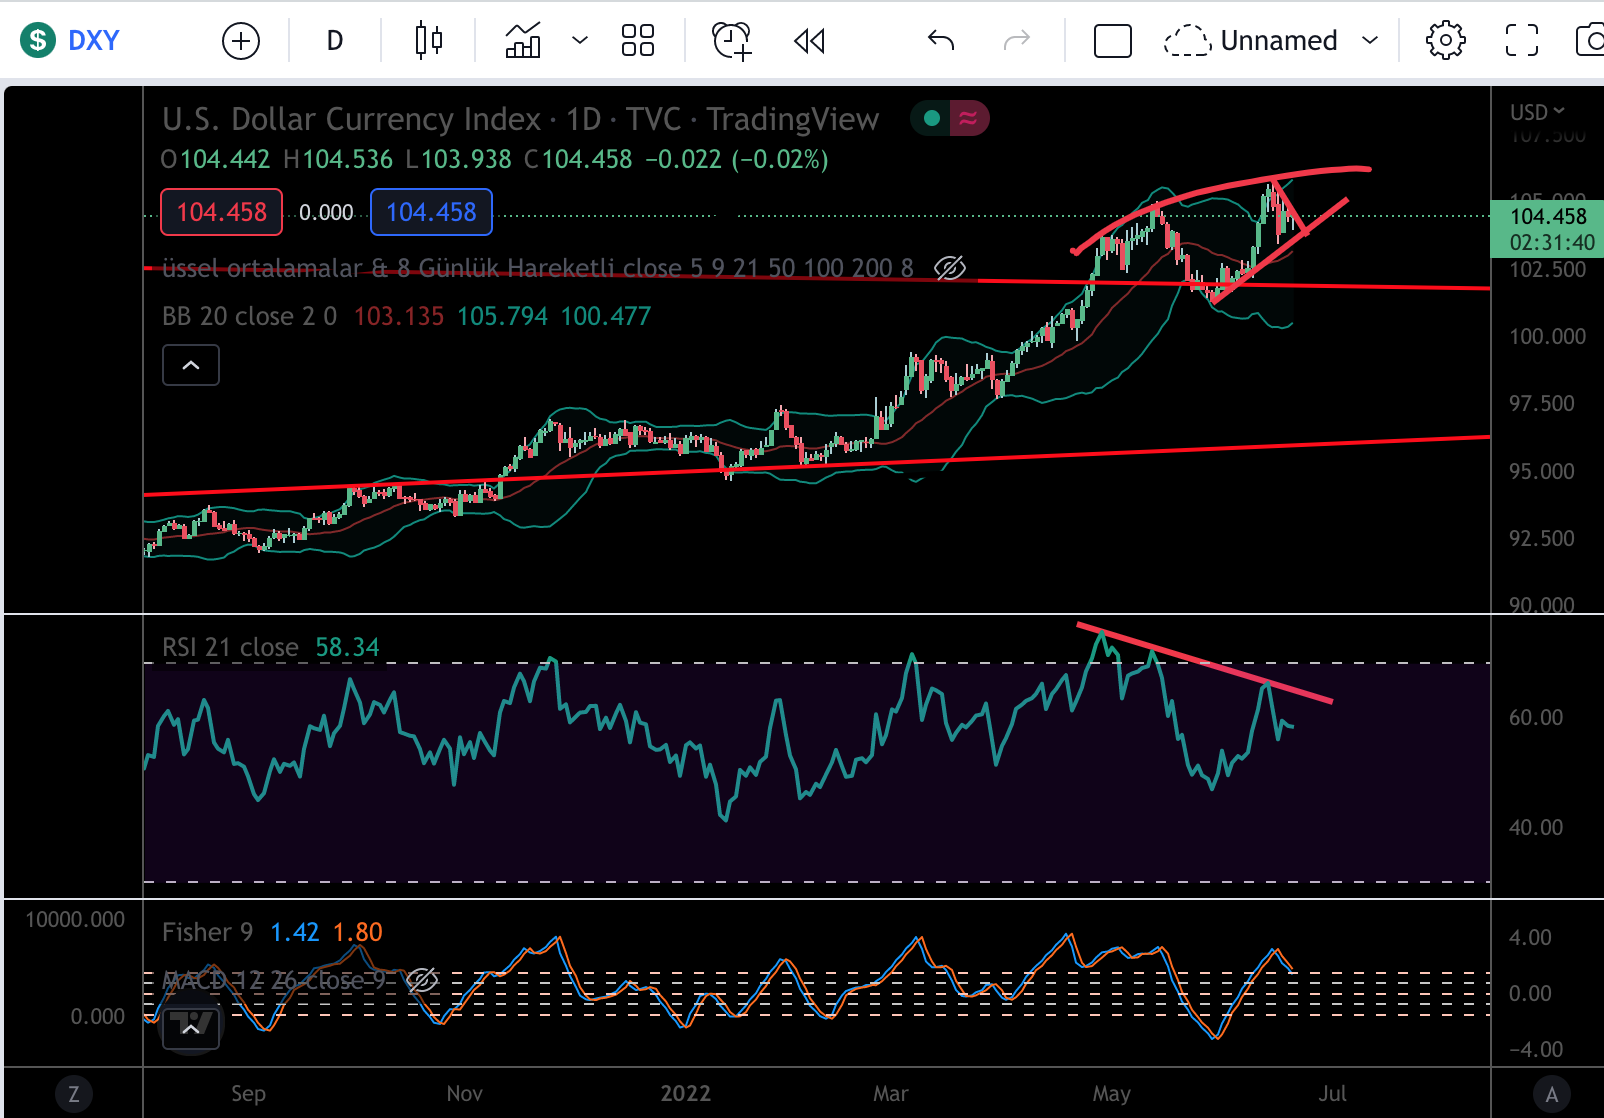Screen dimensions: 1604x1118
Task: Unhide the MACD 12 26 close 9 indicator
Action: (x=422, y=980)
